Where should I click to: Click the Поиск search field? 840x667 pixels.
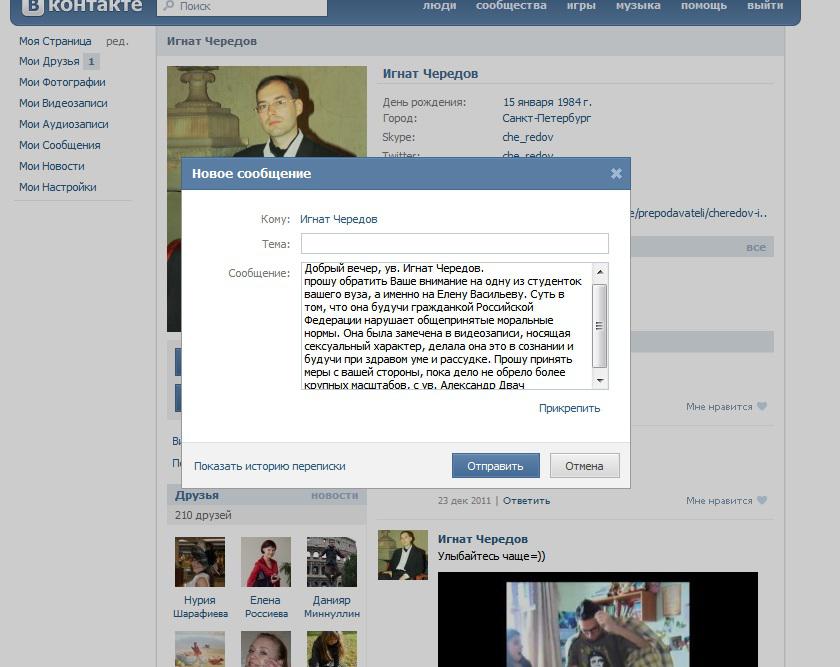pos(242,6)
